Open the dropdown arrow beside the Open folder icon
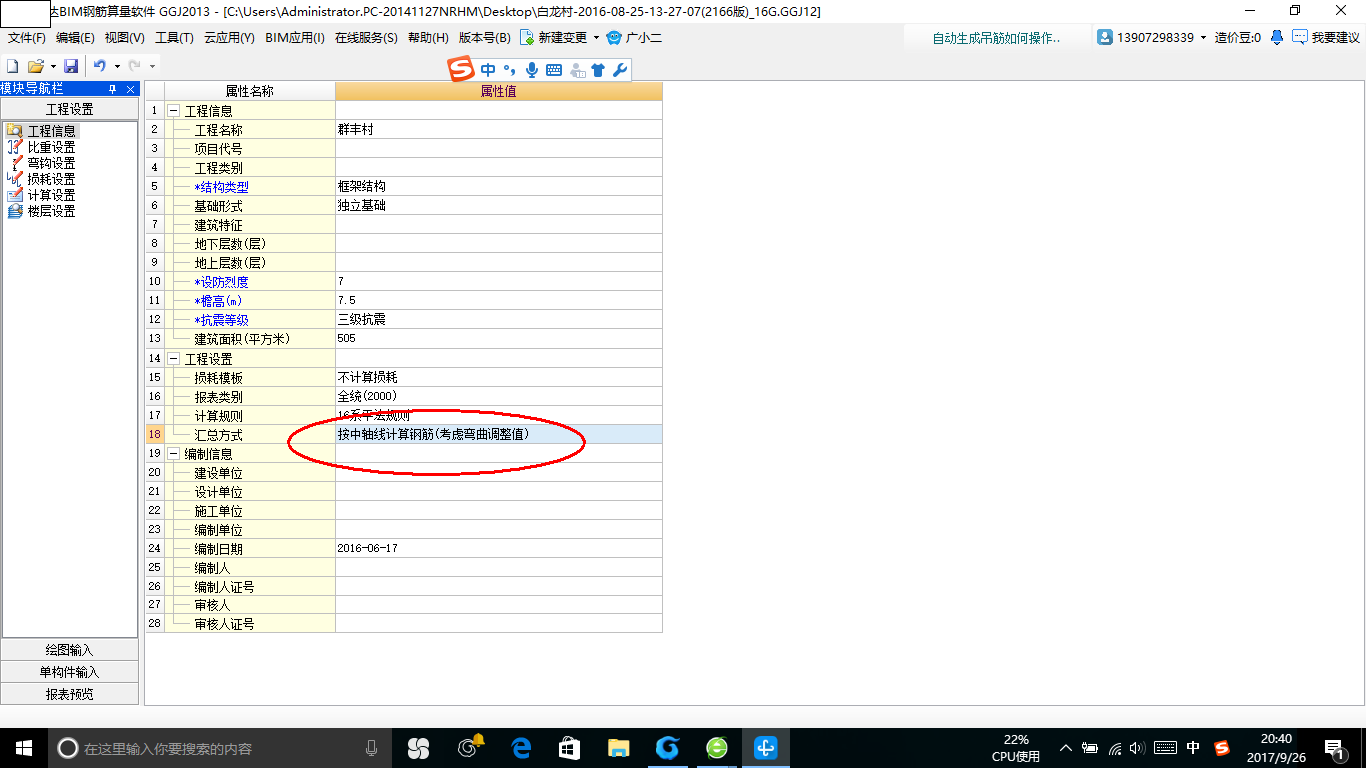 tap(52, 66)
